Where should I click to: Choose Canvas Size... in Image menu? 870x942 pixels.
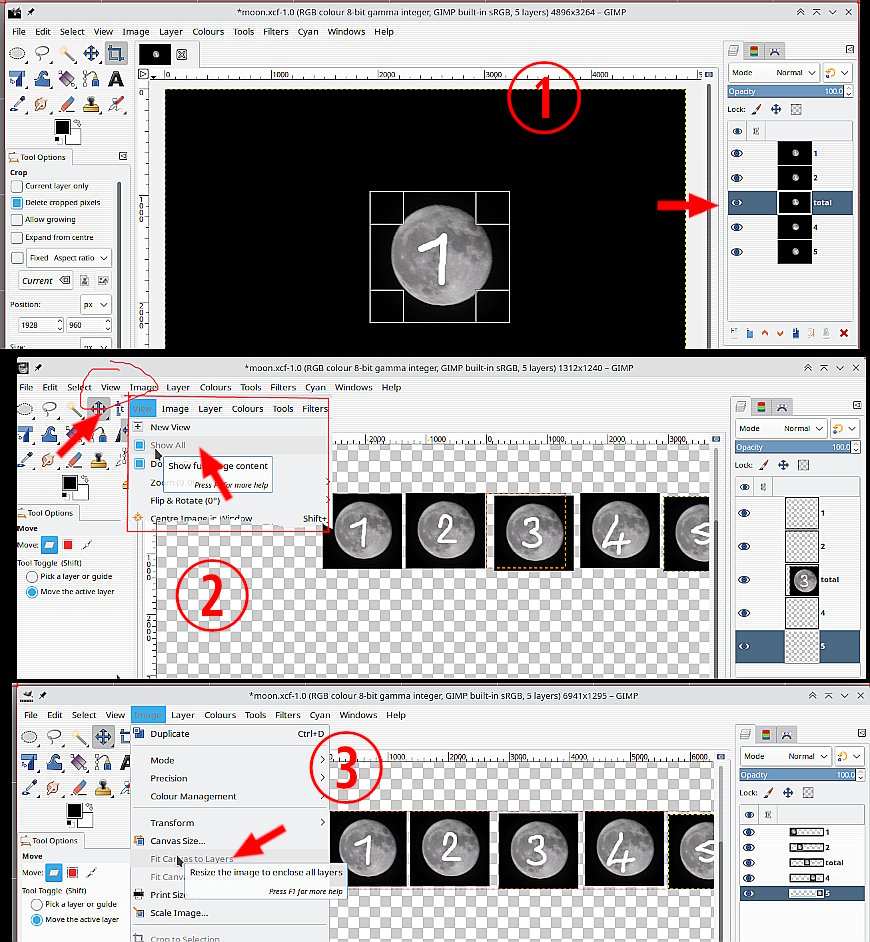[x=230, y=840]
